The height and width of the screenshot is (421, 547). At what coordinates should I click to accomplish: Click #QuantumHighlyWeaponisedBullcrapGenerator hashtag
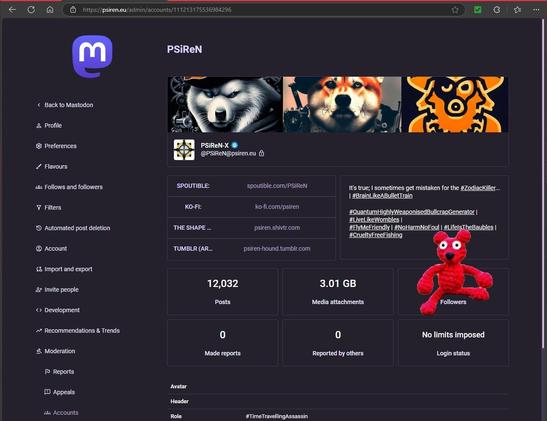pyautogui.click(x=412, y=212)
